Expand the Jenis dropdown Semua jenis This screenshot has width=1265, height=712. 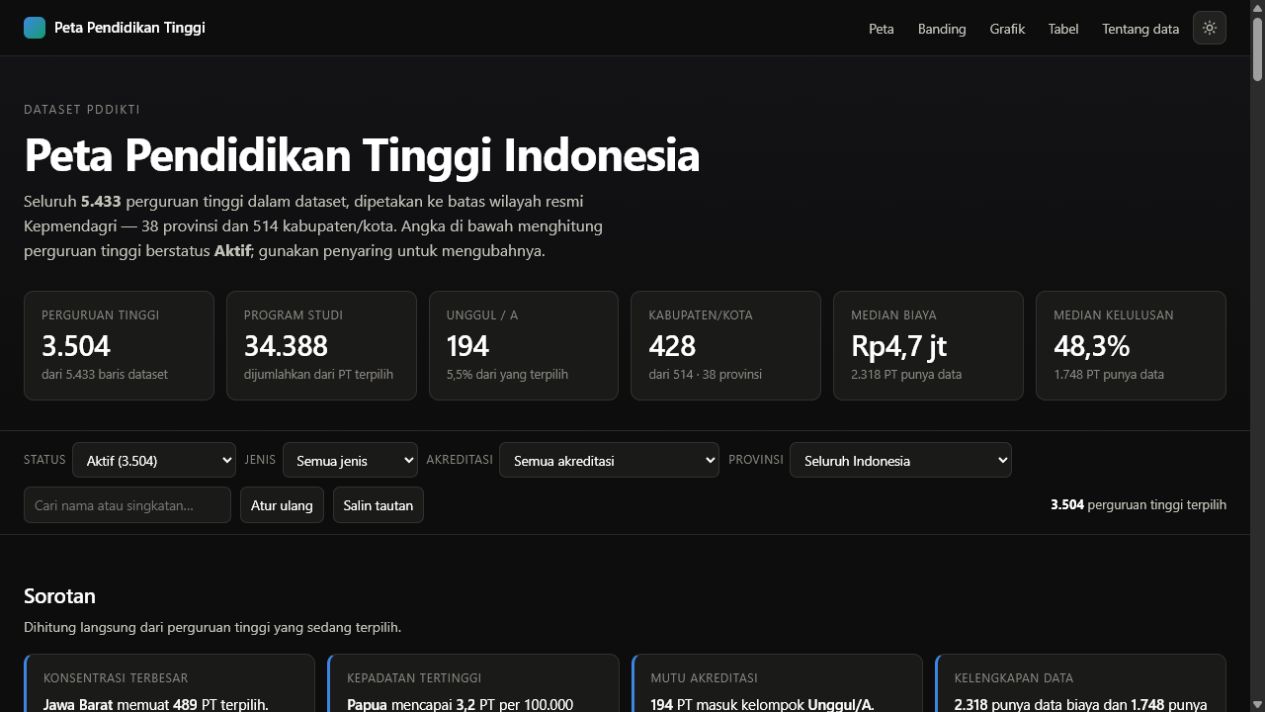pos(350,460)
